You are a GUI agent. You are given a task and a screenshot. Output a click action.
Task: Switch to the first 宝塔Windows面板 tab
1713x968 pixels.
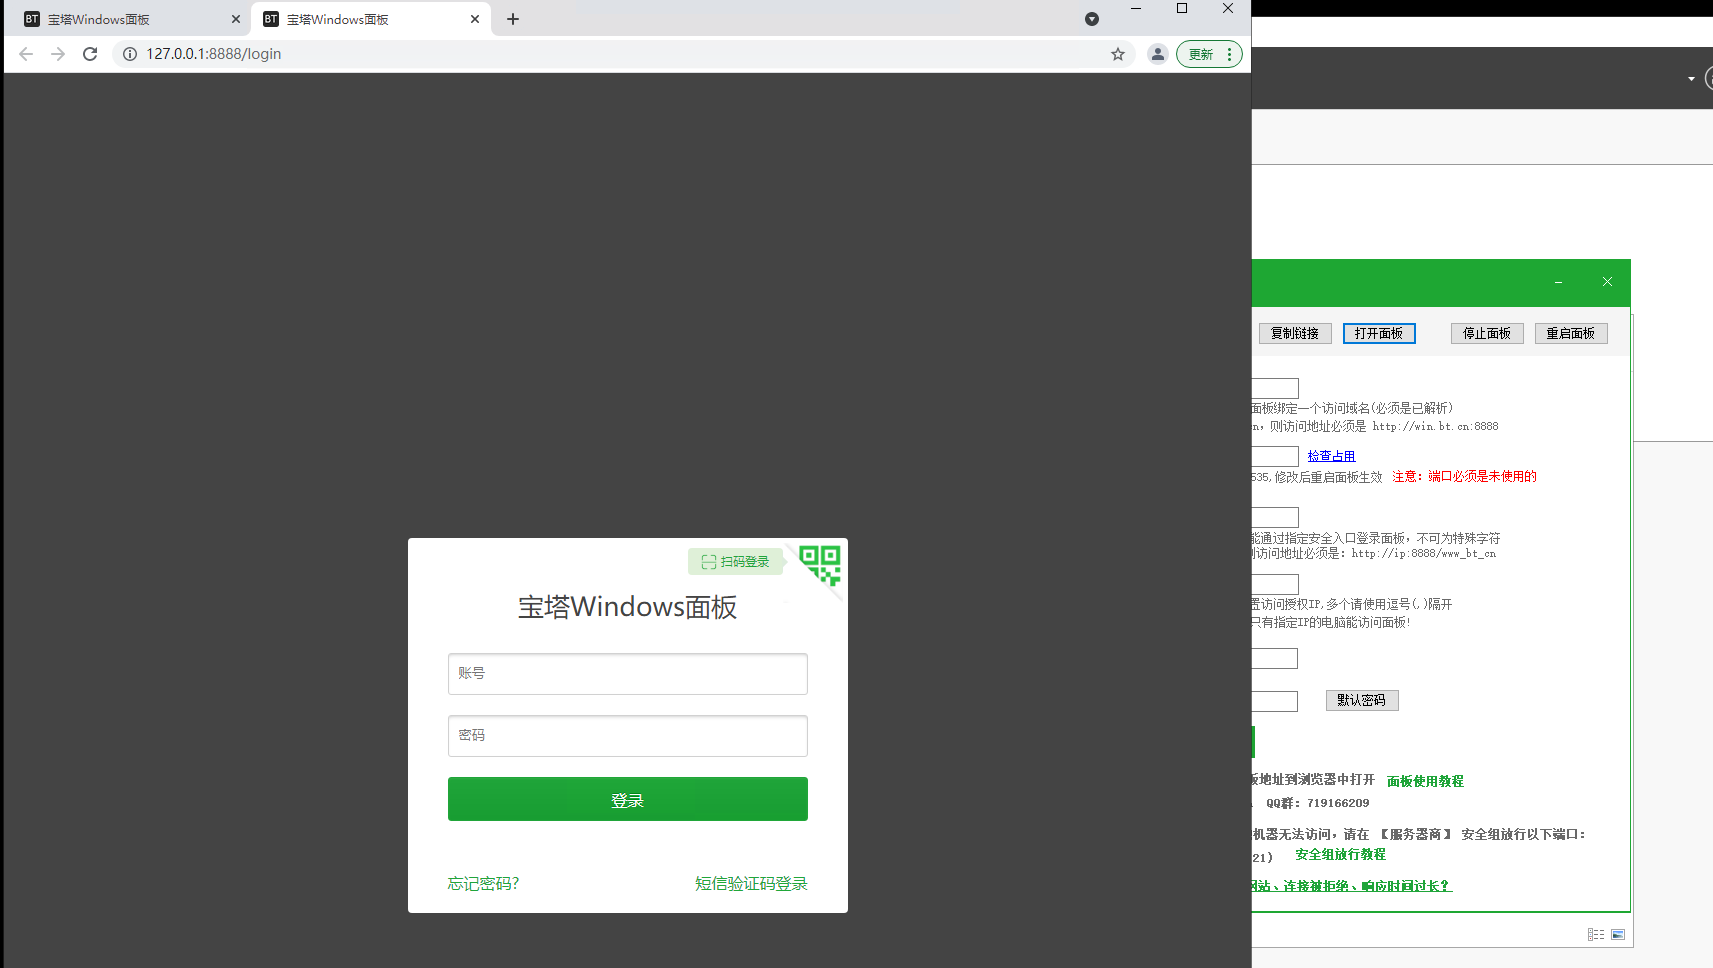click(128, 19)
